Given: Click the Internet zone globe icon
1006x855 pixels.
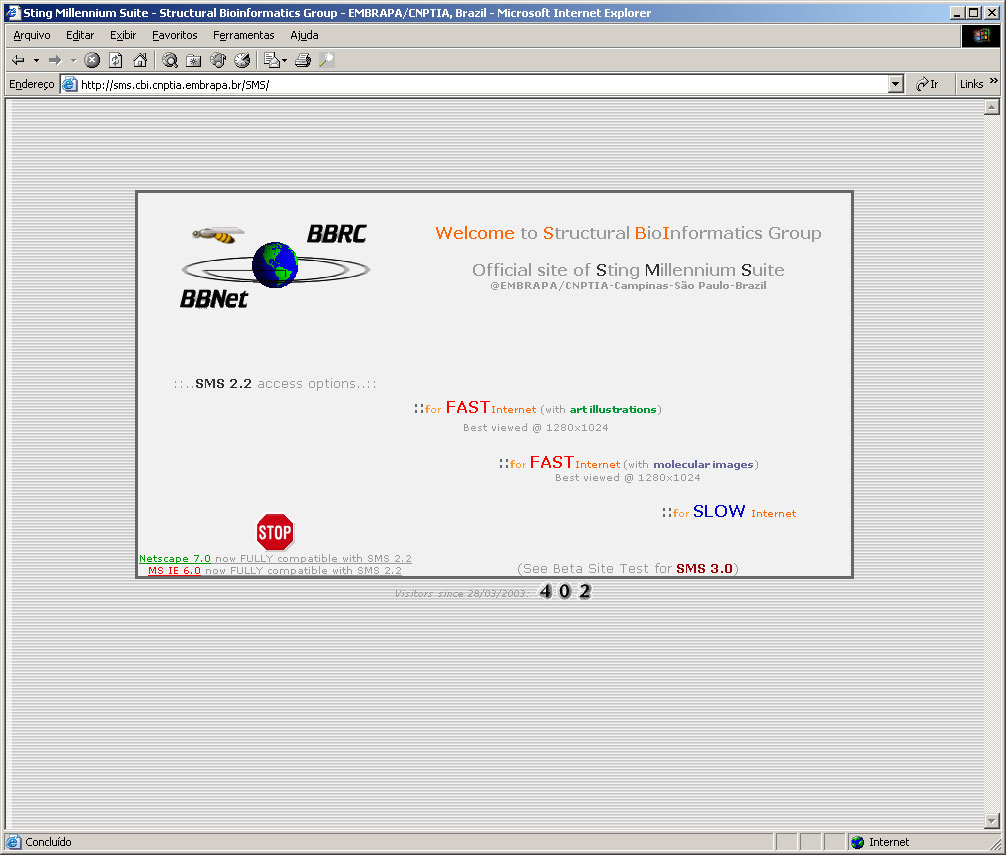Looking at the screenshot, I should pyautogui.click(x=857, y=842).
